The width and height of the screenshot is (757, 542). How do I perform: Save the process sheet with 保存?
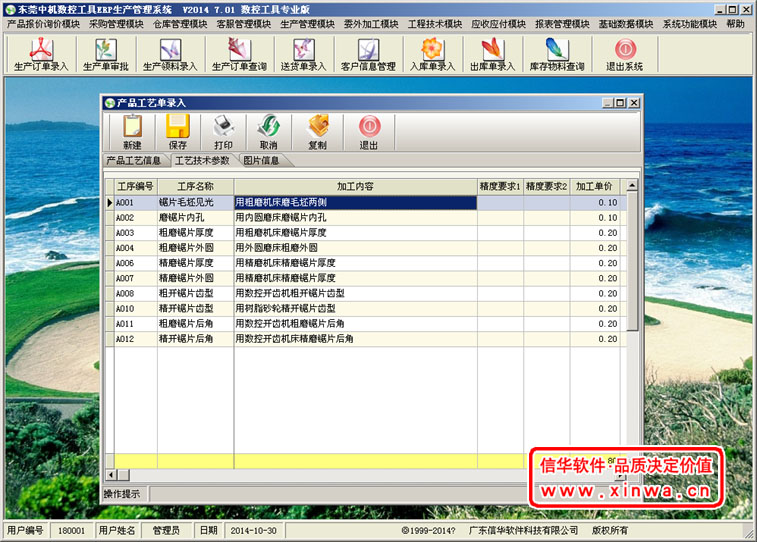click(178, 132)
